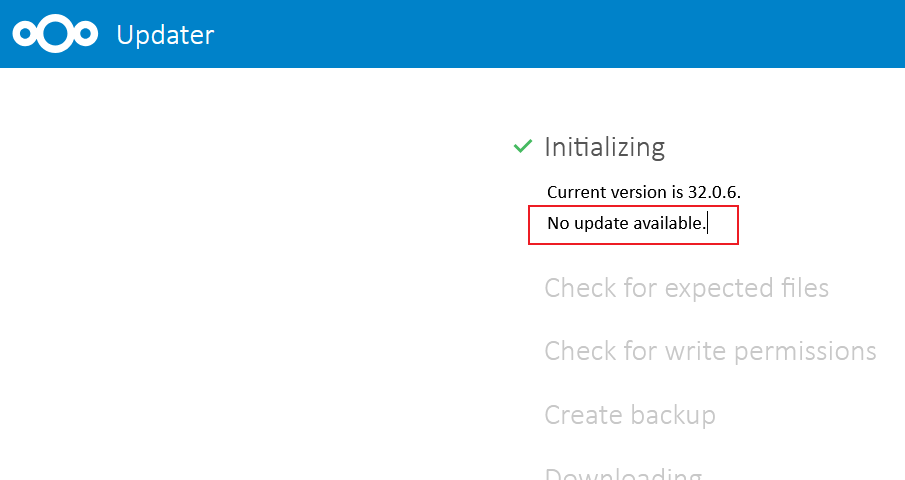Image resolution: width=905 pixels, height=480 pixels.
Task: Select the 'Check for write permissions' step
Action: 710,351
